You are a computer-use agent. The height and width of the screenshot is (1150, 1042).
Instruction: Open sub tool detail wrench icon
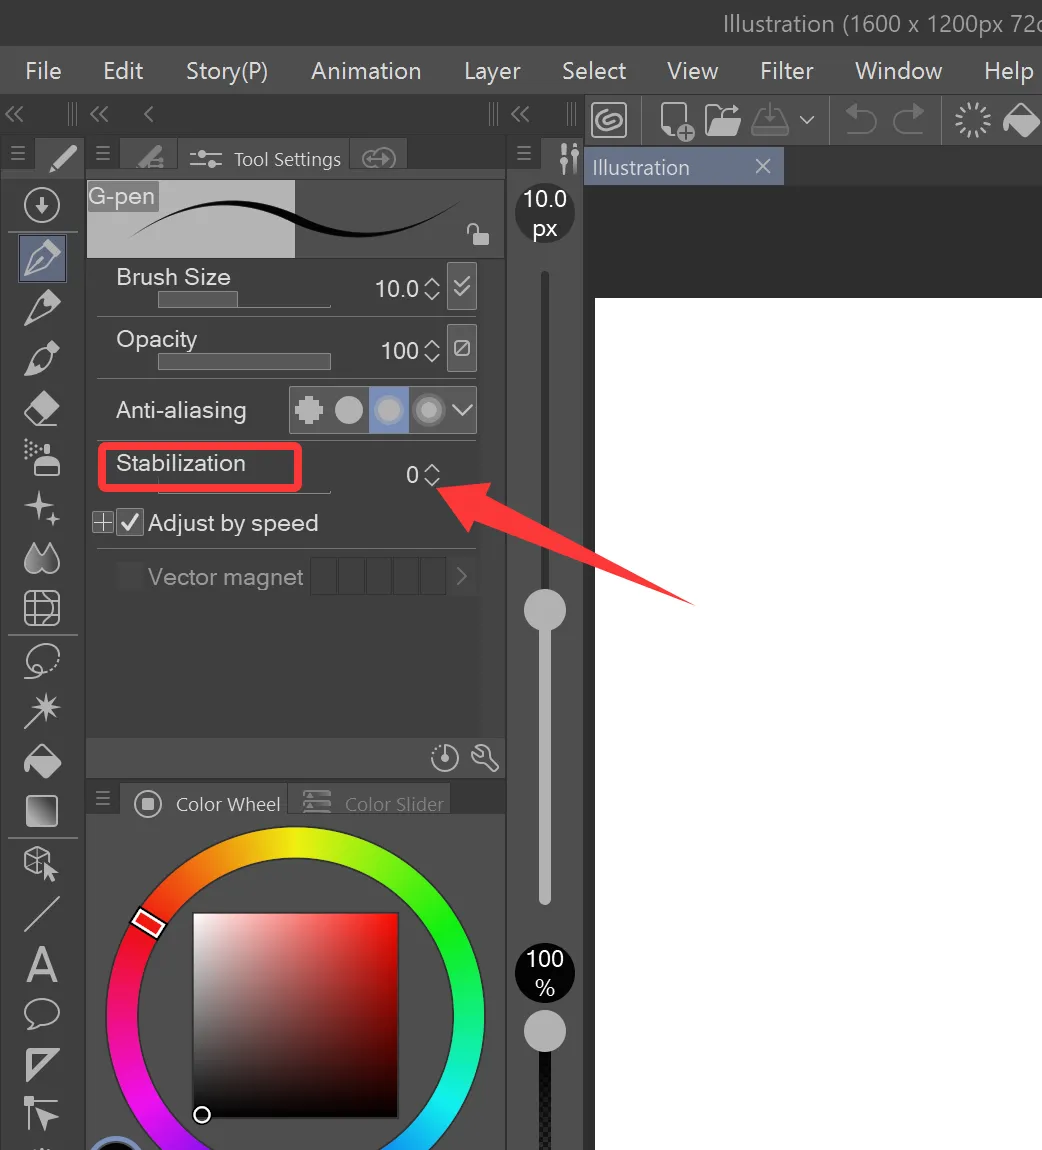pyautogui.click(x=485, y=758)
